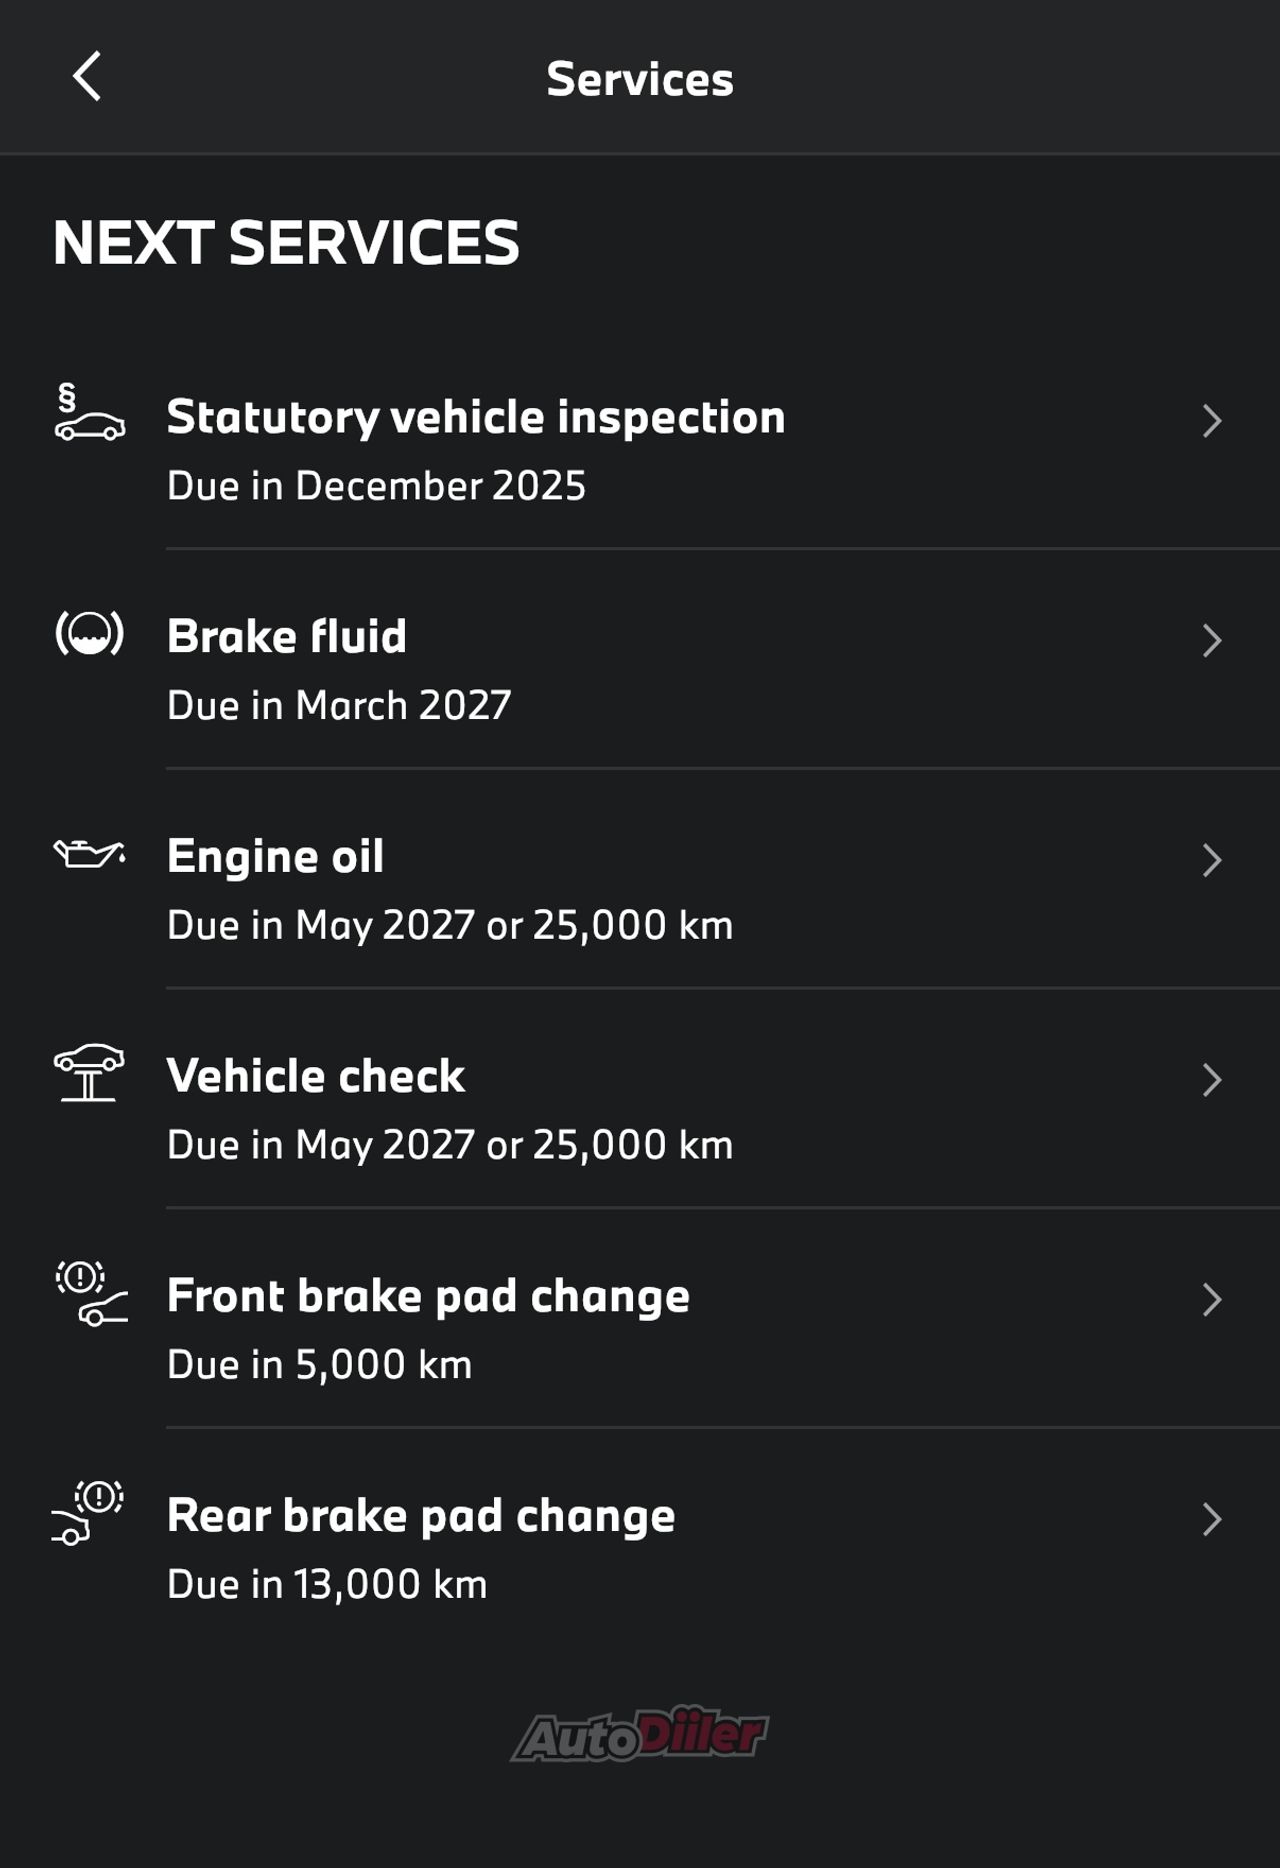Select Front brake pad change title
The width and height of the screenshot is (1280, 1868).
click(x=428, y=1296)
